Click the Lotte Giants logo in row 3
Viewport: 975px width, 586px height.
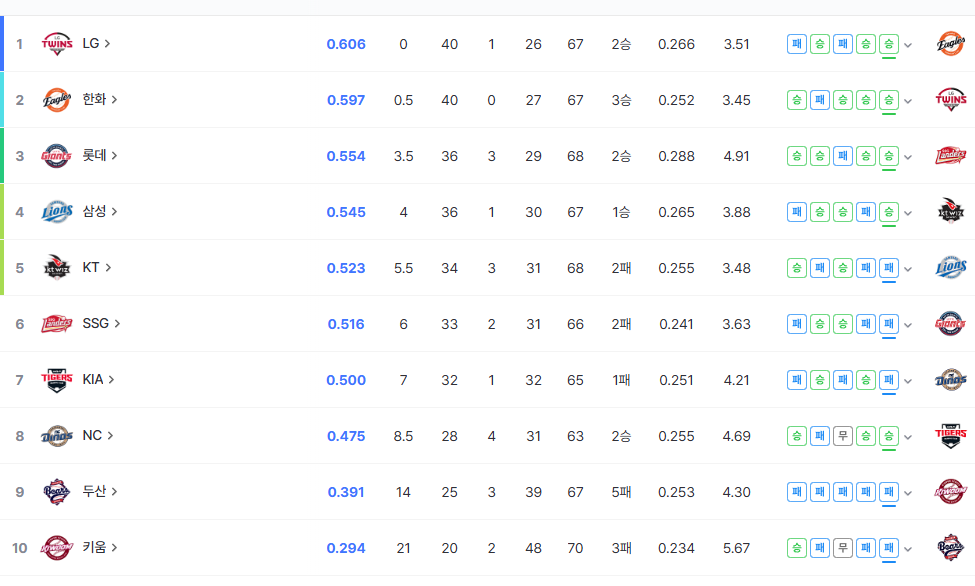click(x=57, y=156)
